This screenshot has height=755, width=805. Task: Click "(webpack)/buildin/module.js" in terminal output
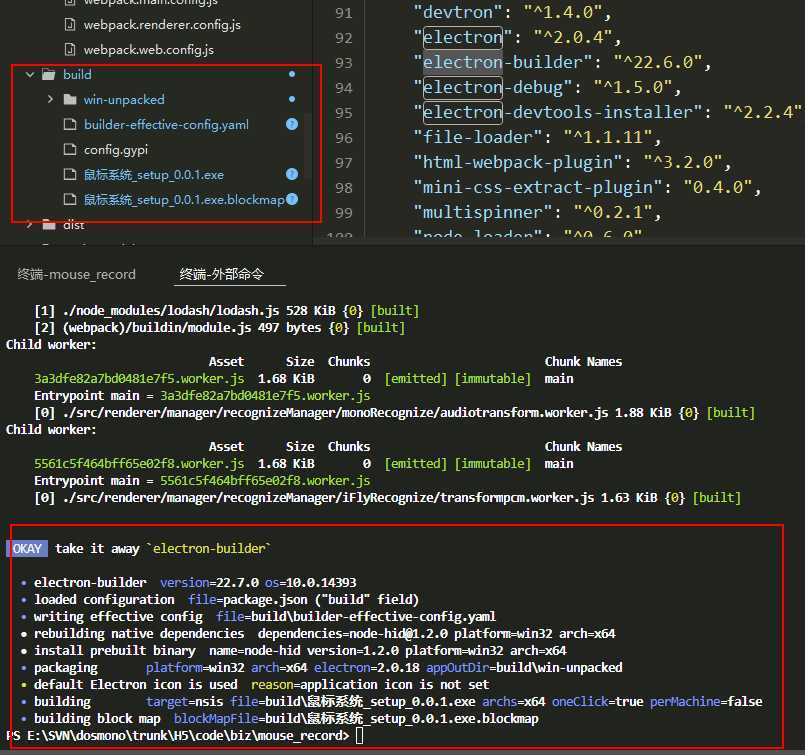pyautogui.click(x=157, y=327)
